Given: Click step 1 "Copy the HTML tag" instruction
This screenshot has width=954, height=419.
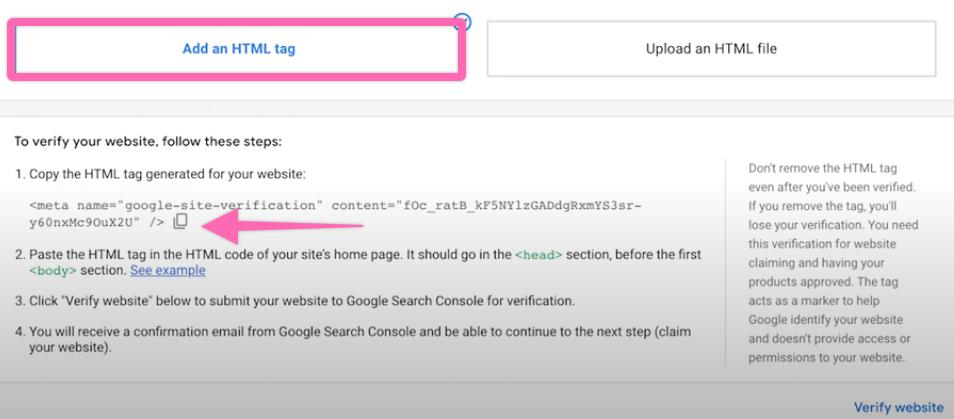Looking at the screenshot, I should coord(166,174).
